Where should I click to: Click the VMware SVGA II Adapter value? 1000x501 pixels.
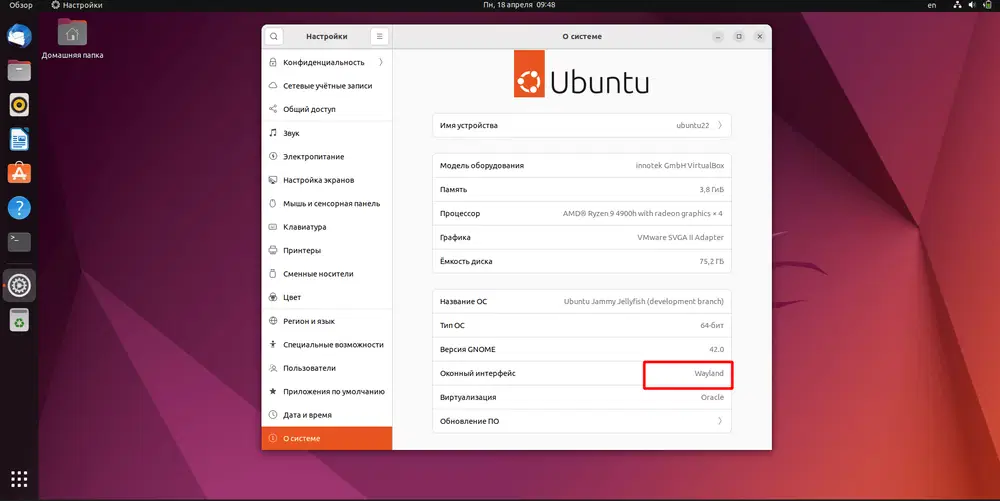tap(680, 237)
